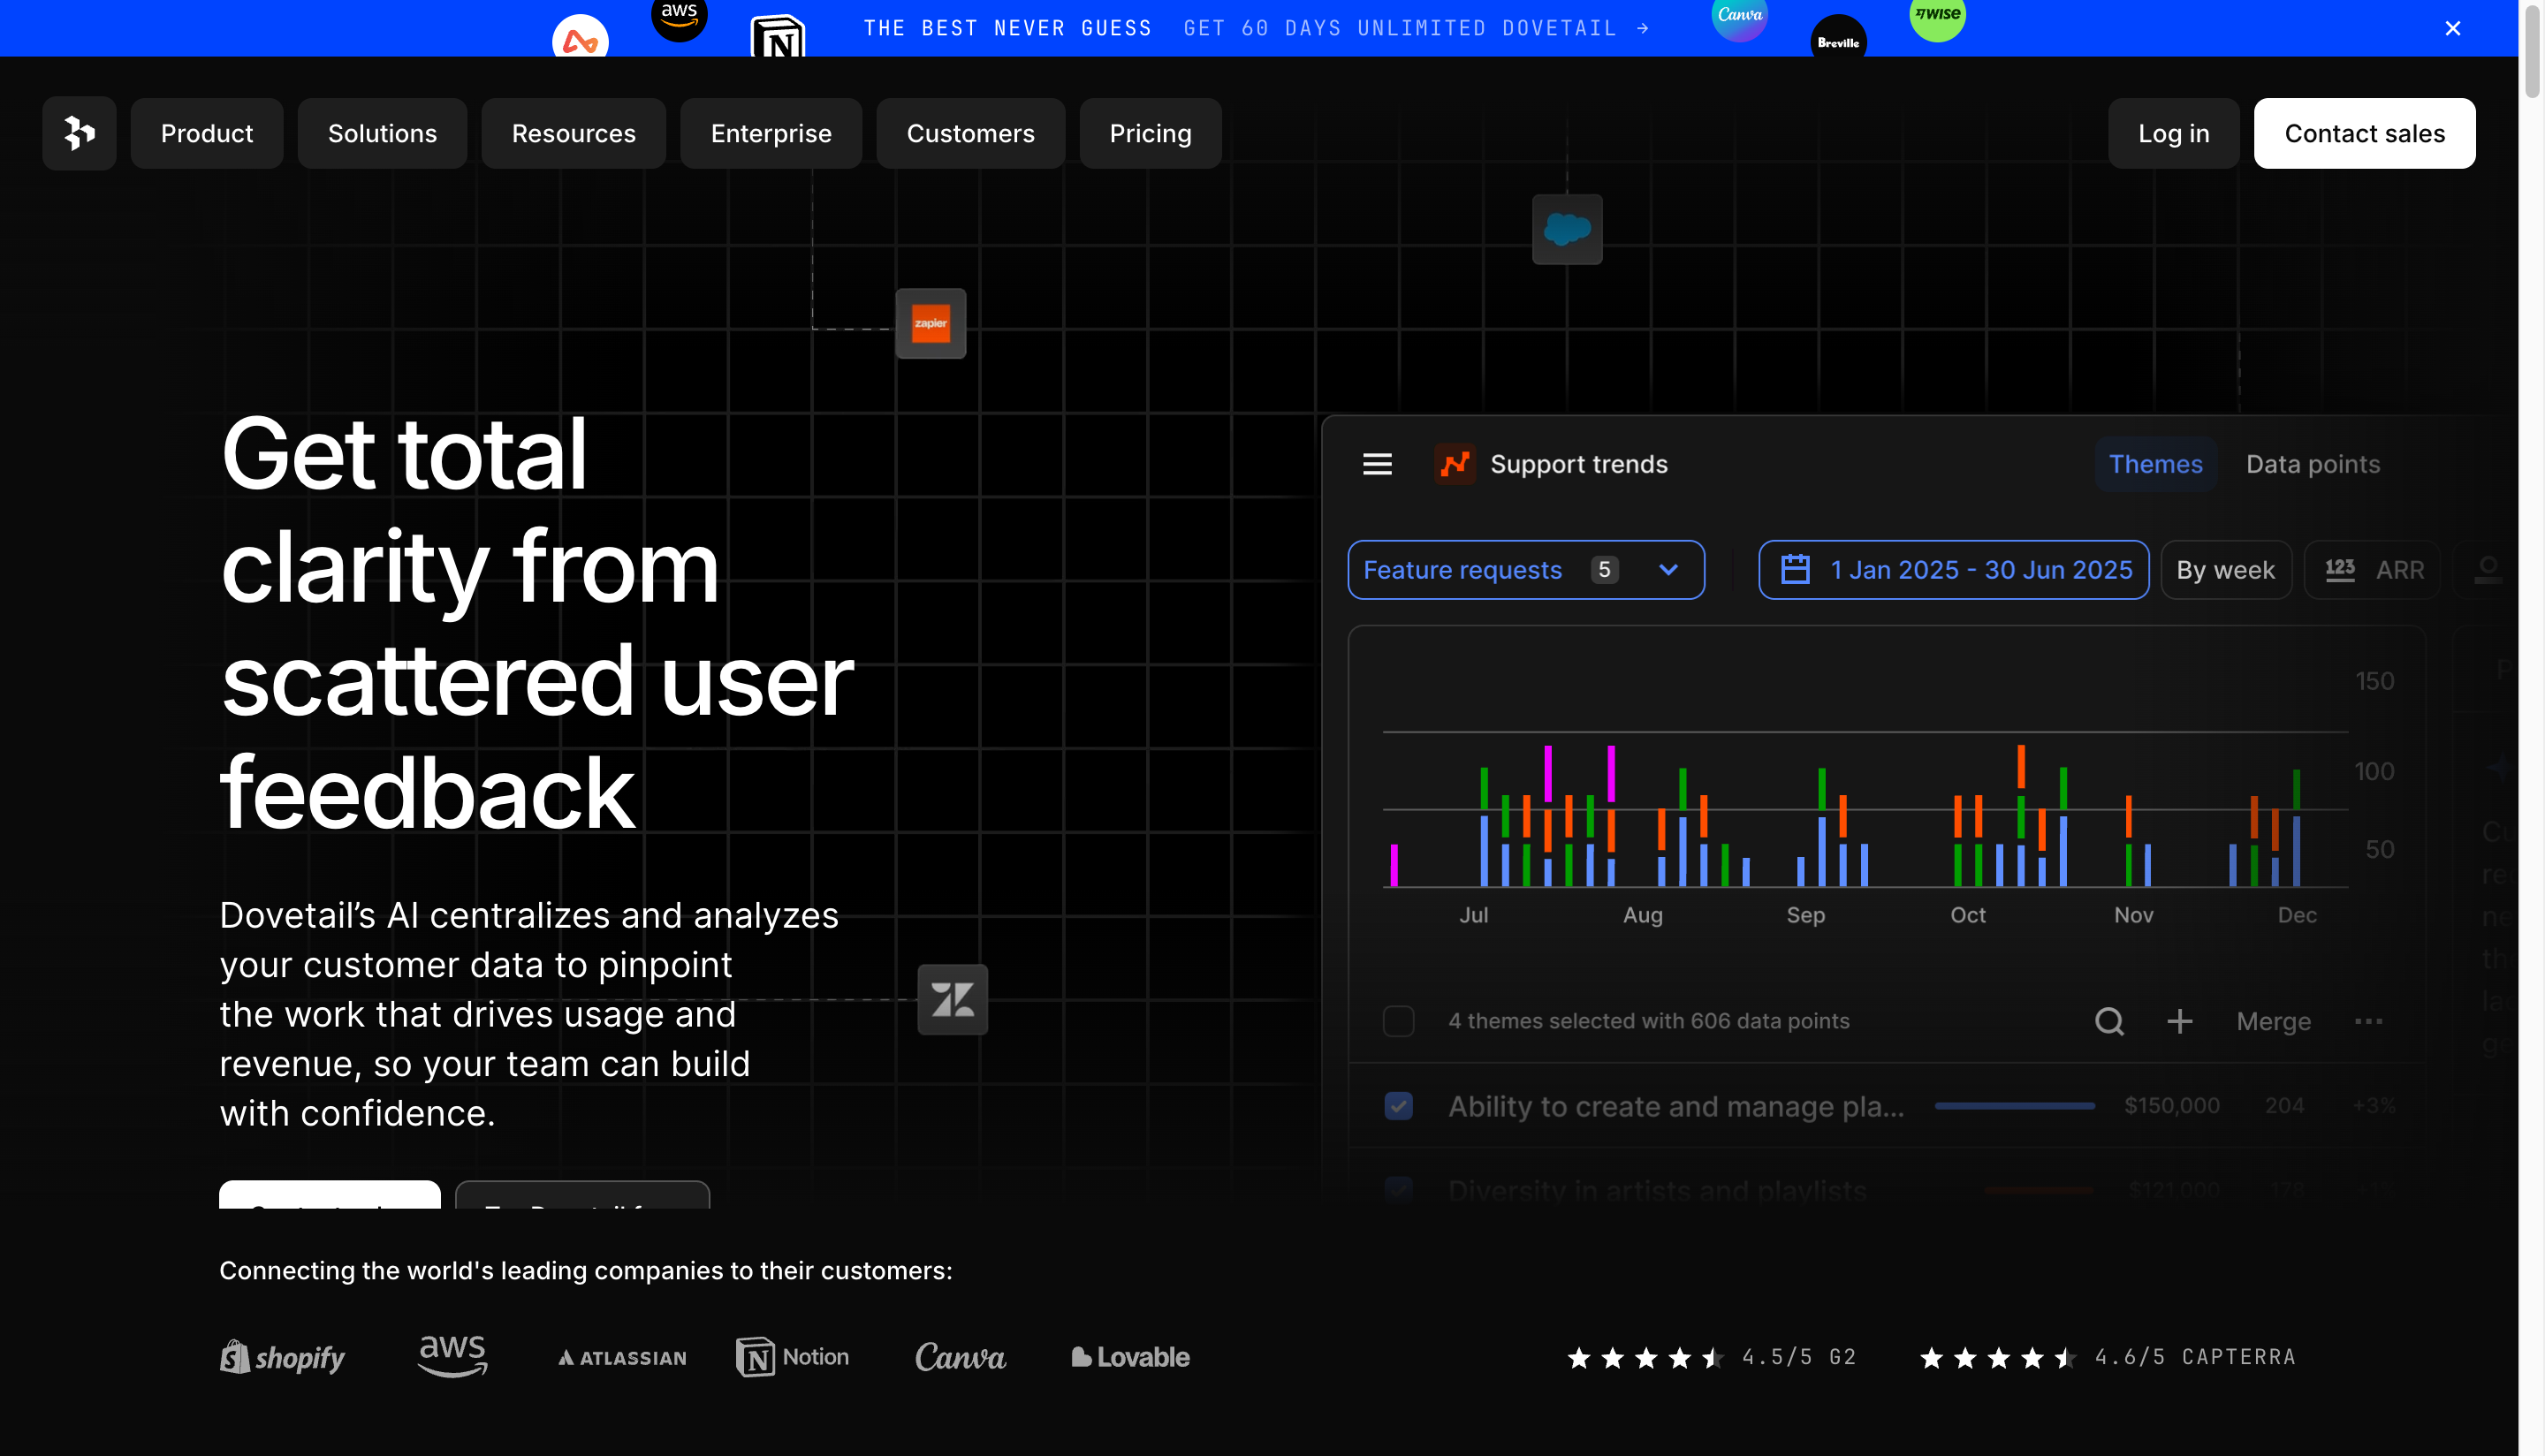Screen dimensions: 2545x1456
Task: Click the 4 themes selected with 606 data points text
Action: (x=1648, y=1021)
